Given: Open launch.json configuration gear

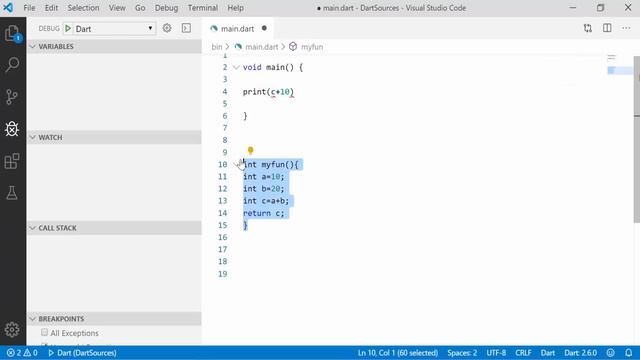Looking at the screenshot, I should point(167,28).
